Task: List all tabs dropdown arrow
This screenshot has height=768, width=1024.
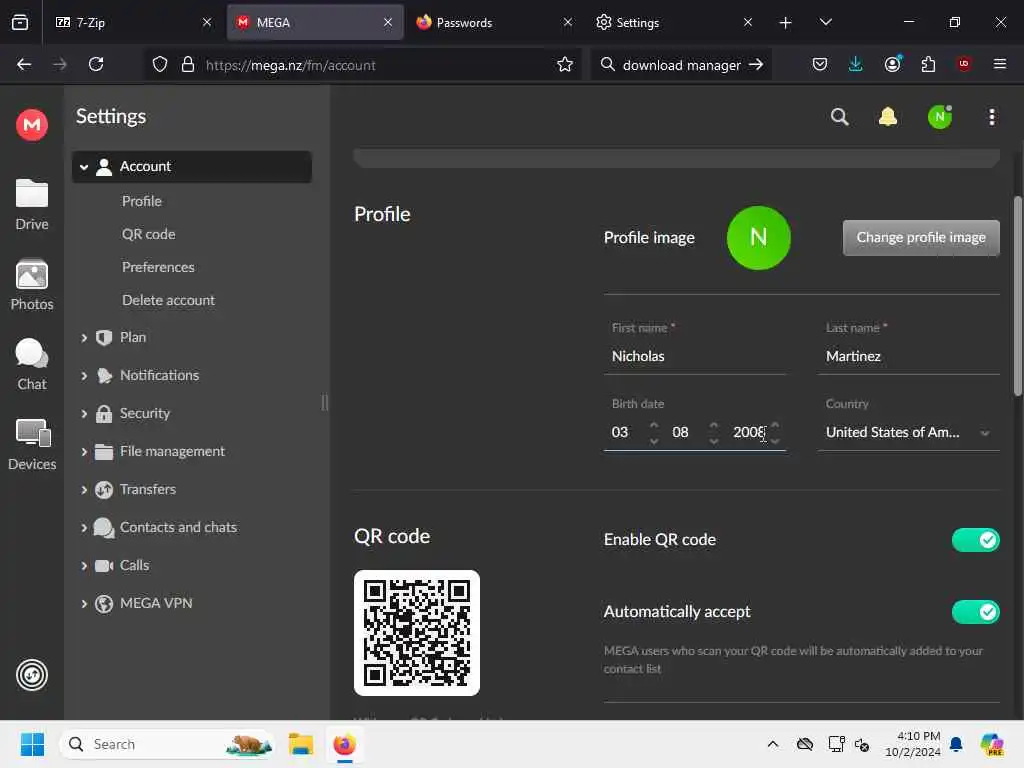Action: tap(825, 22)
